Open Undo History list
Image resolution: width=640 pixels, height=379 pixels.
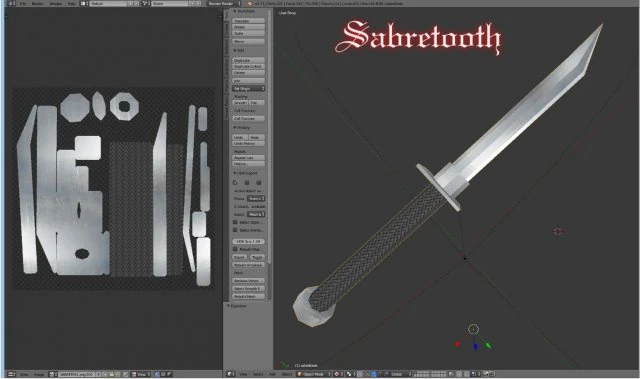click(x=248, y=144)
